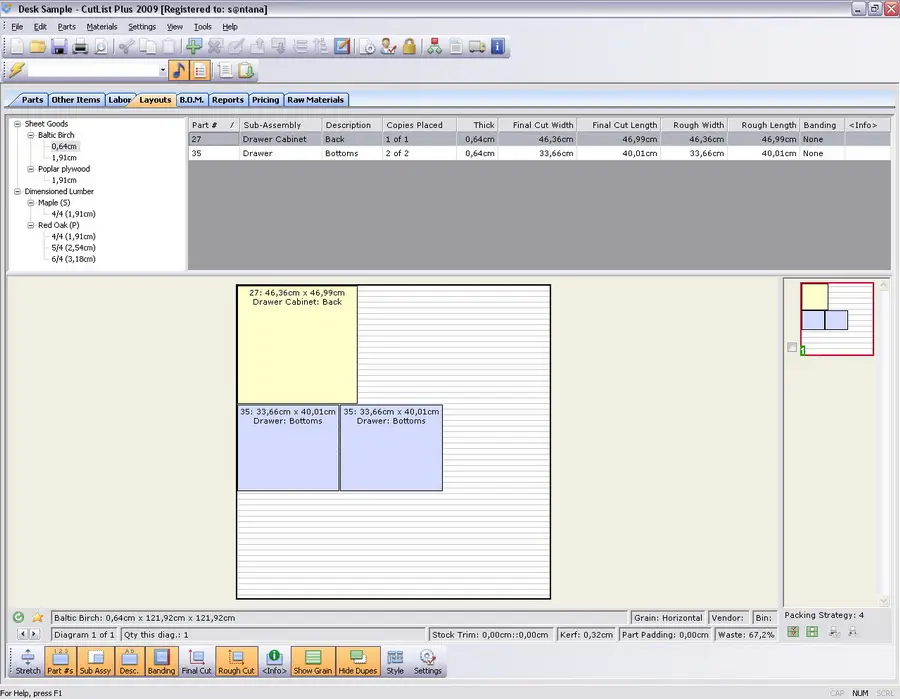This screenshot has width=900, height=699.
Task: Click the document list icon beside clipboard
Action: pos(226,70)
